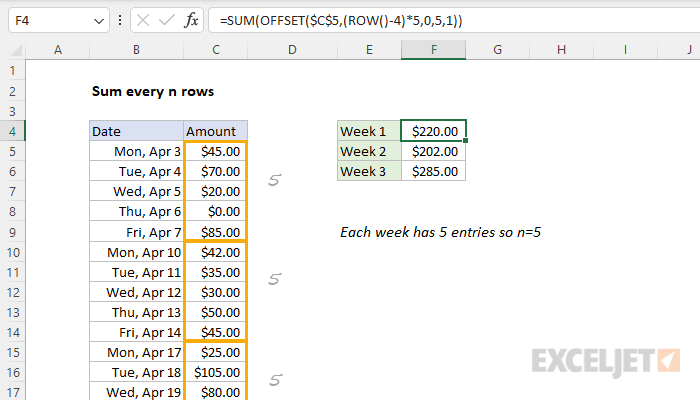Screen dimensions: 700x400
Task: Select row 10 header
Action: (12, 253)
